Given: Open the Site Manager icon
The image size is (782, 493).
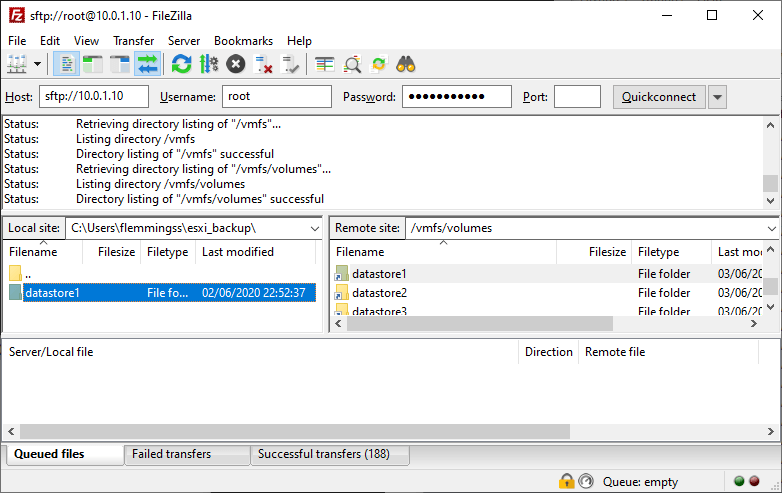Looking at the screenshot, I should pyautogui.click(x=16, y=64).
